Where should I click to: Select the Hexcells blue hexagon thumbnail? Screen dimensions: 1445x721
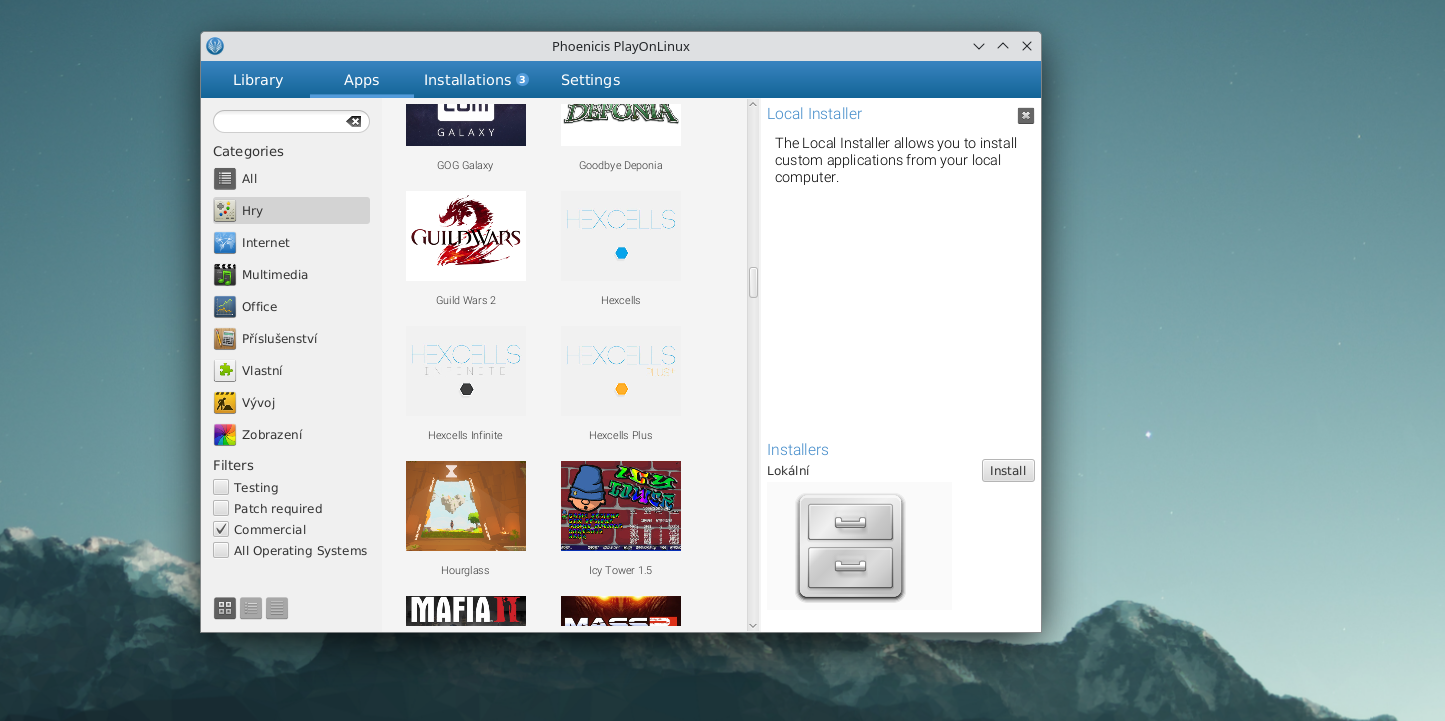coord(621,236)
